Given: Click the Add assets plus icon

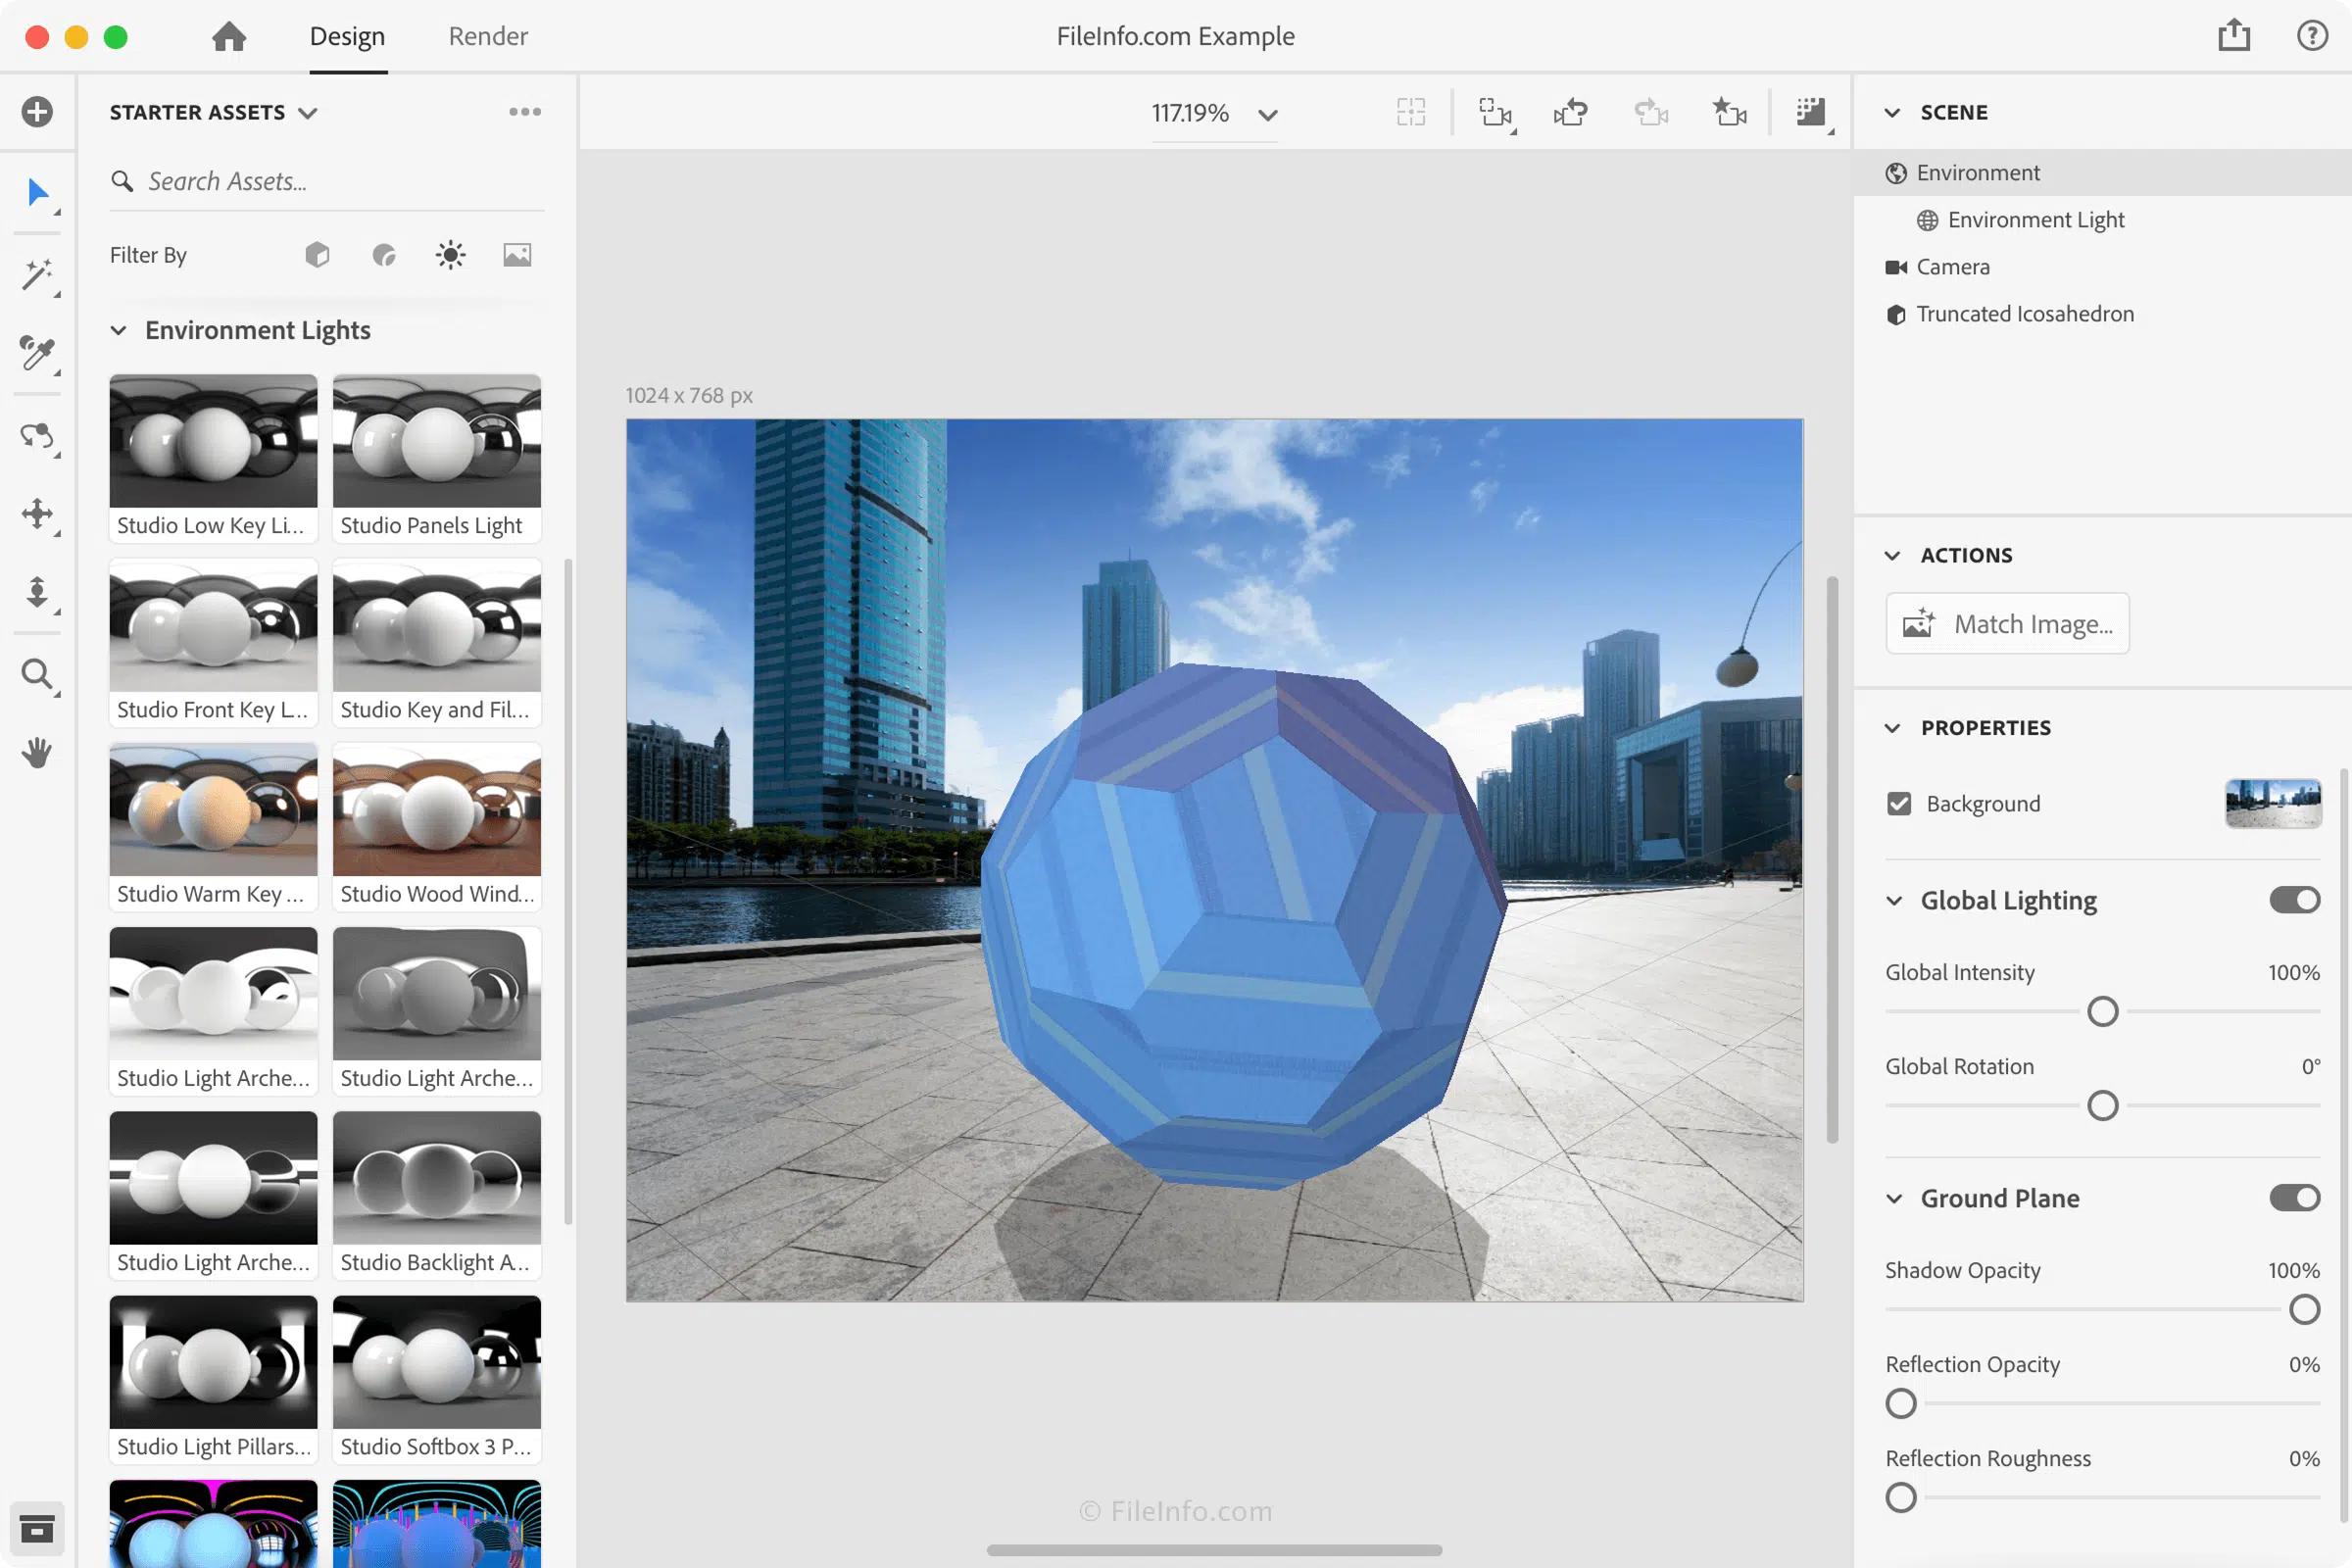Looking at the screenshot, I should pyautogui.click(x=37, y=111).
